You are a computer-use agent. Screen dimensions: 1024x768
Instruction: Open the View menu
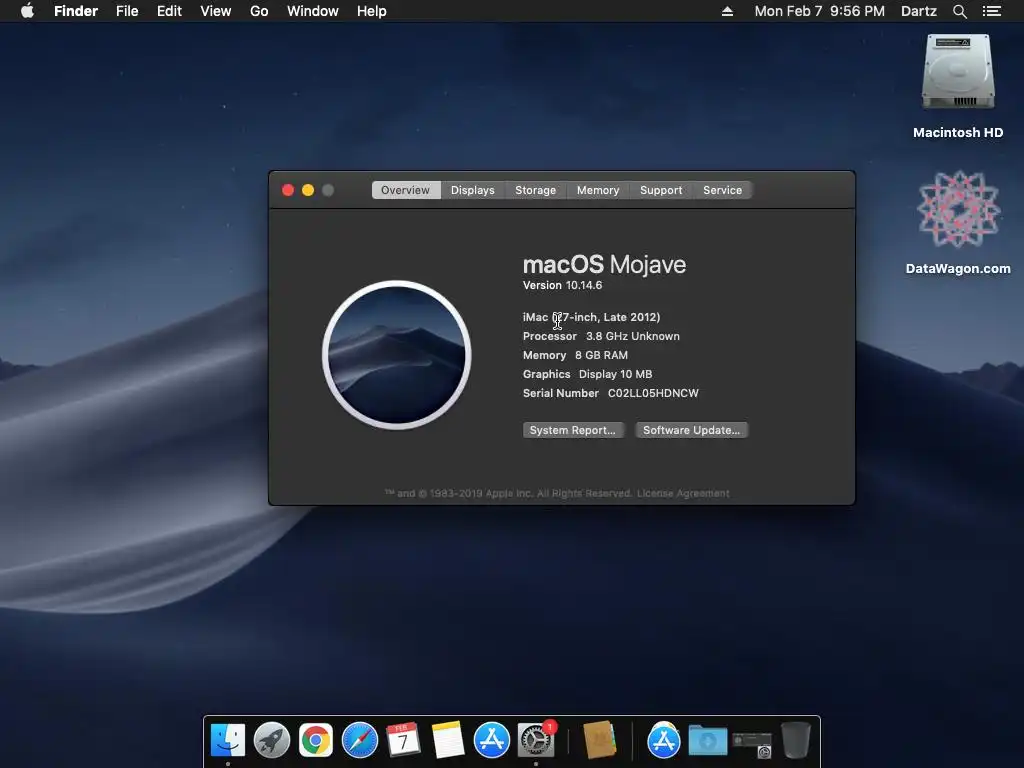coord(216,11)
